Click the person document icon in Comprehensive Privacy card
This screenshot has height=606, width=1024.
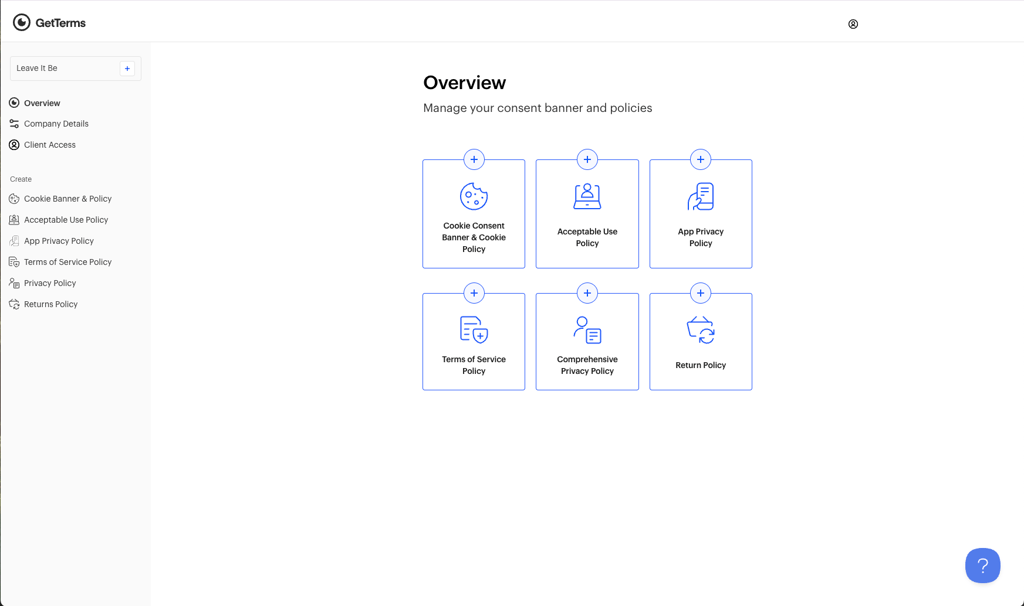click(587, 330)
